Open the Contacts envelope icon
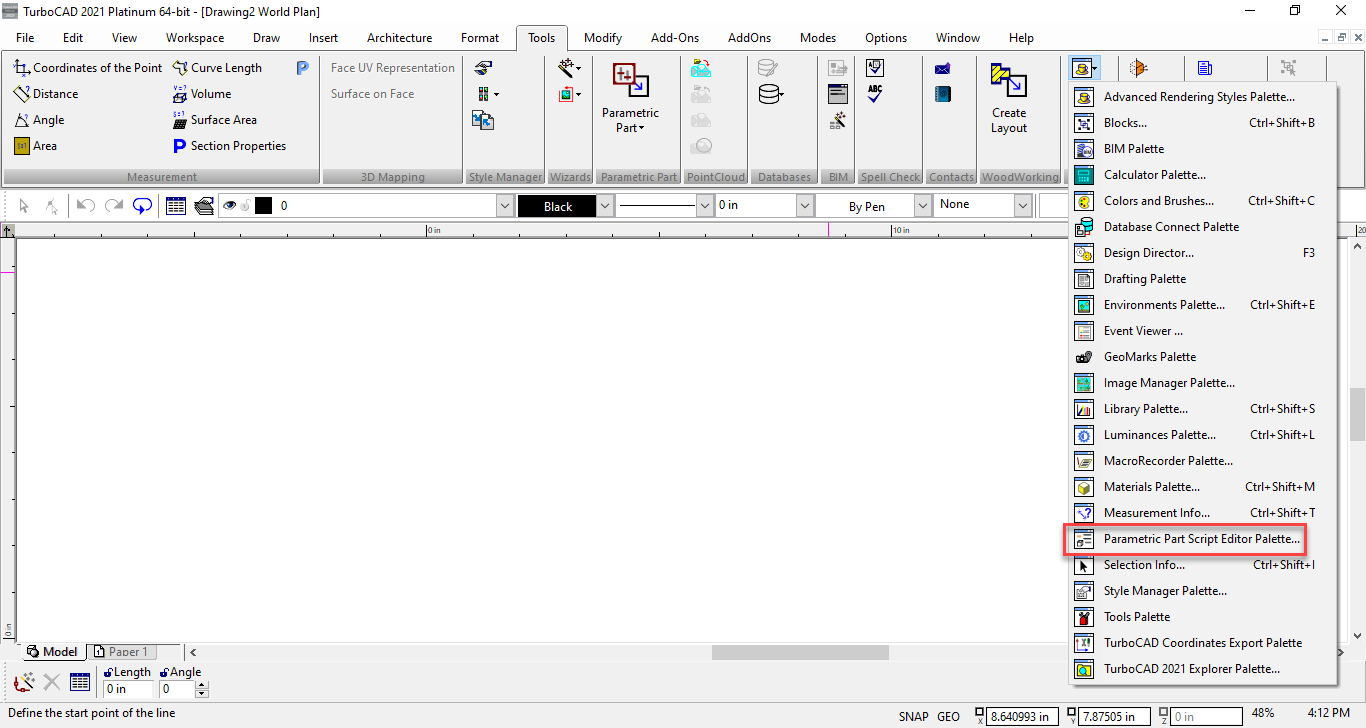 pyautogui.click(x=942, y=69)
